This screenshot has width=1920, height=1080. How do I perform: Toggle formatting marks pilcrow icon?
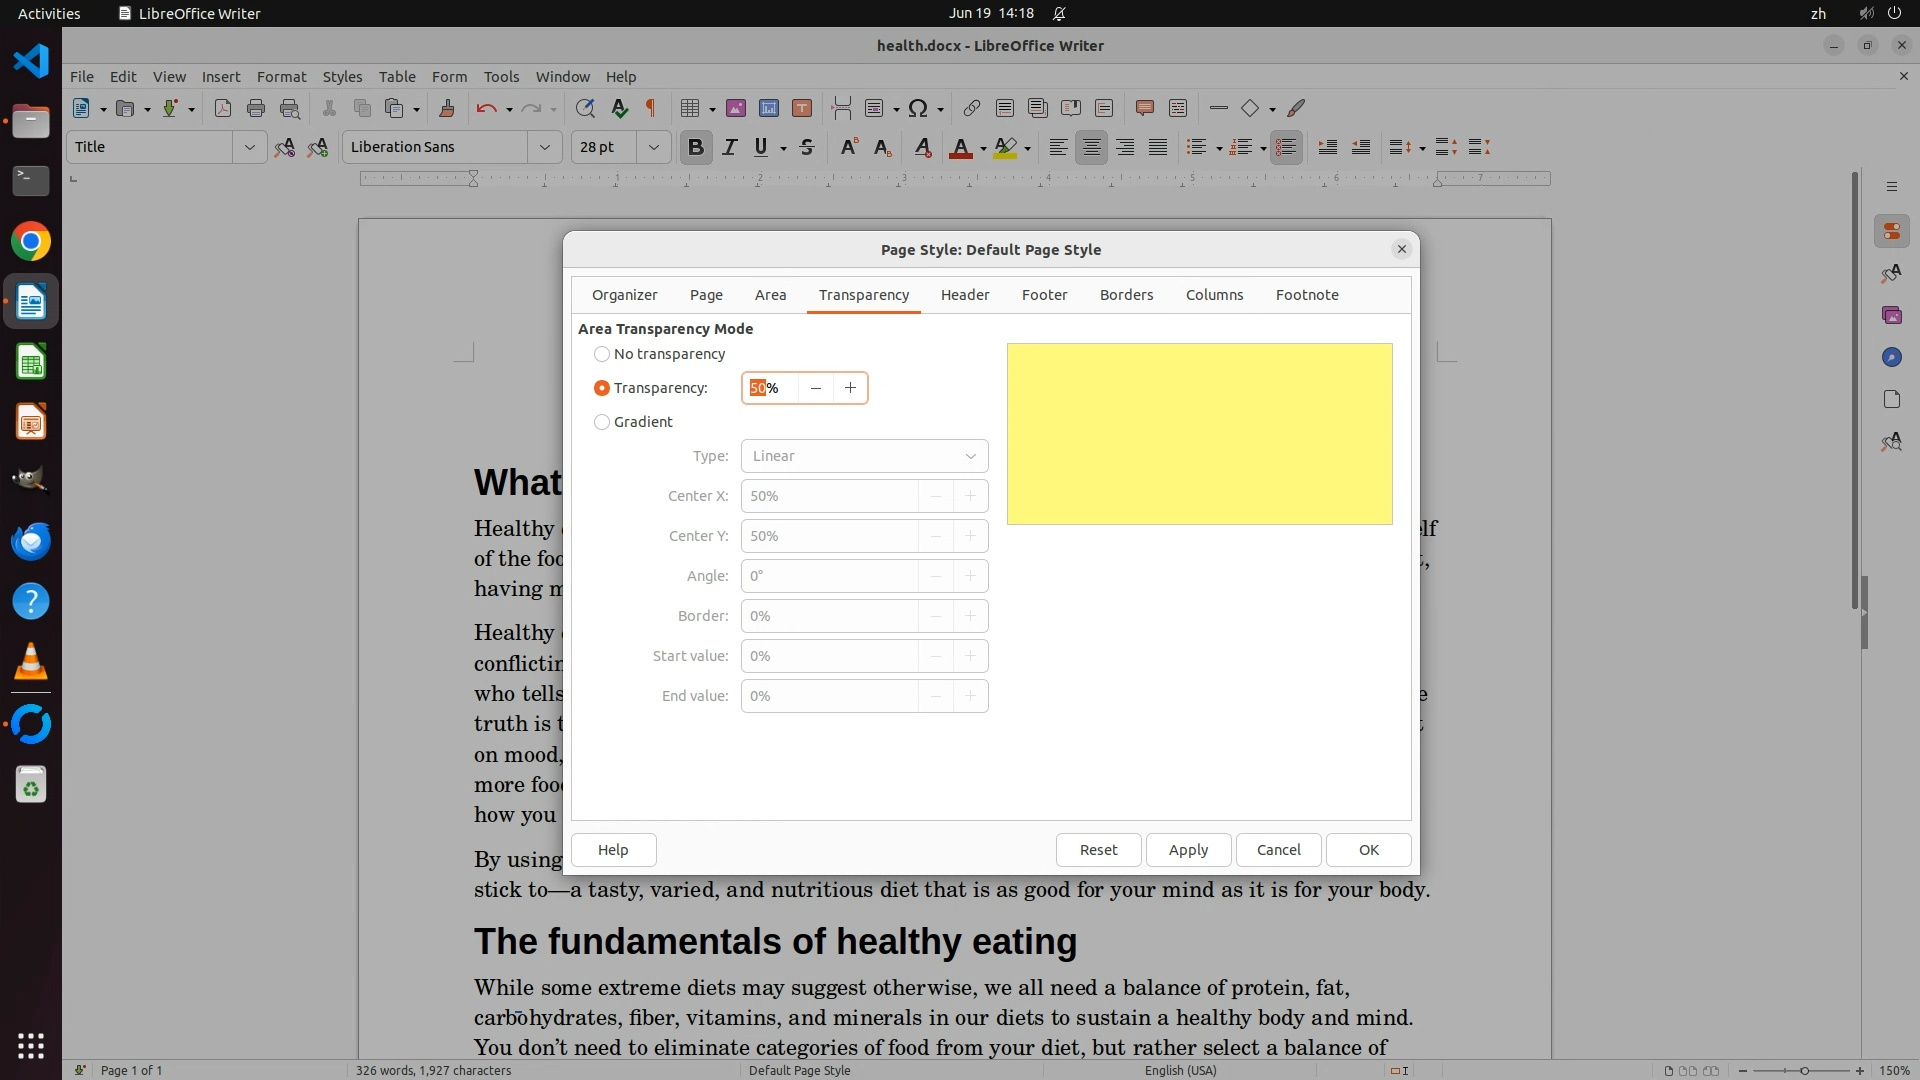pyautogui.click(x=651, y=109)
